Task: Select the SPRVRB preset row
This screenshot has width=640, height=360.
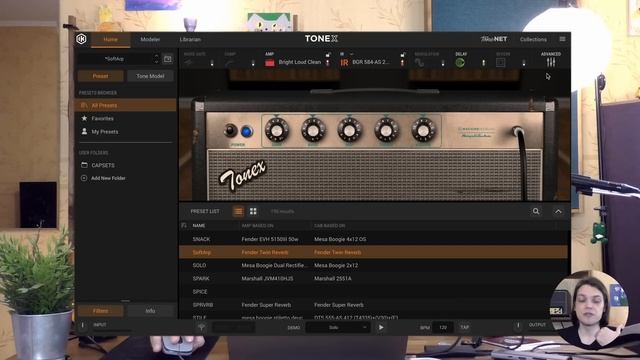Action: pyautogui.click(x=373, y=305)
